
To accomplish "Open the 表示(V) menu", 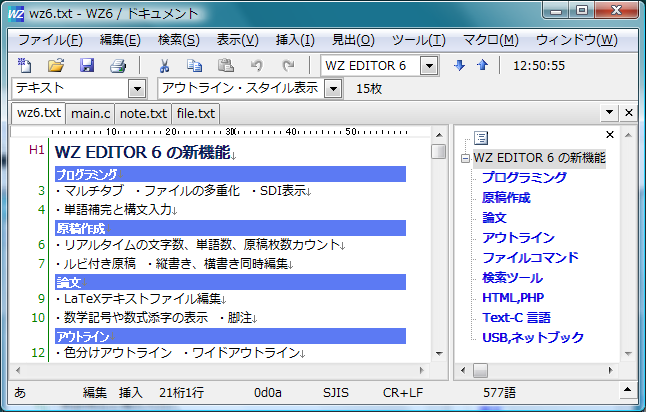I will click(x=238, y=40).
